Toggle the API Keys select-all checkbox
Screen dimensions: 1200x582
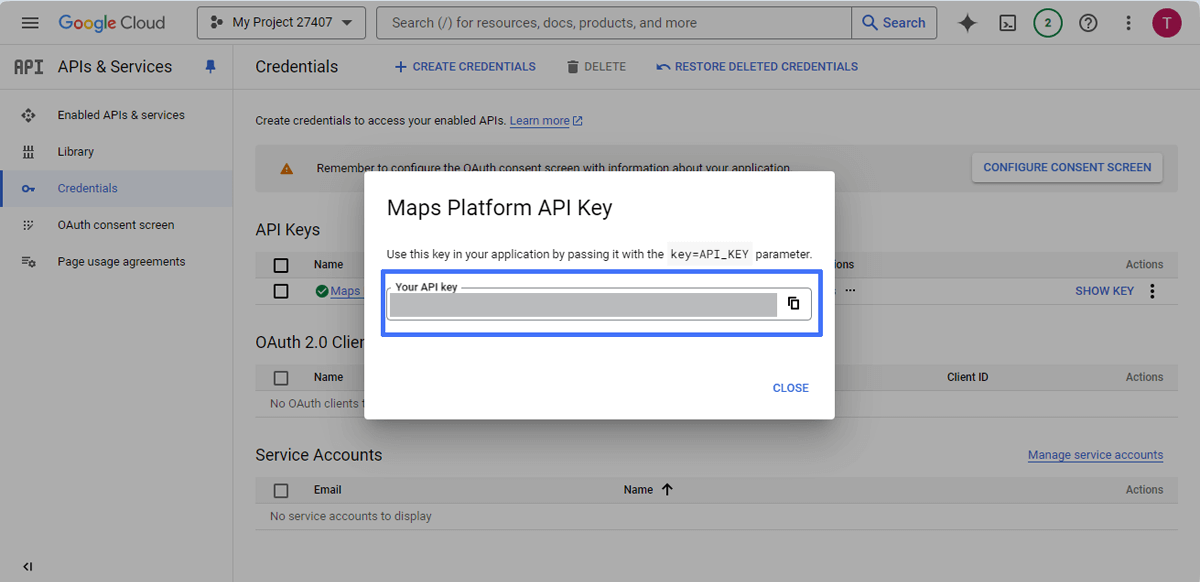pos(281,265)
